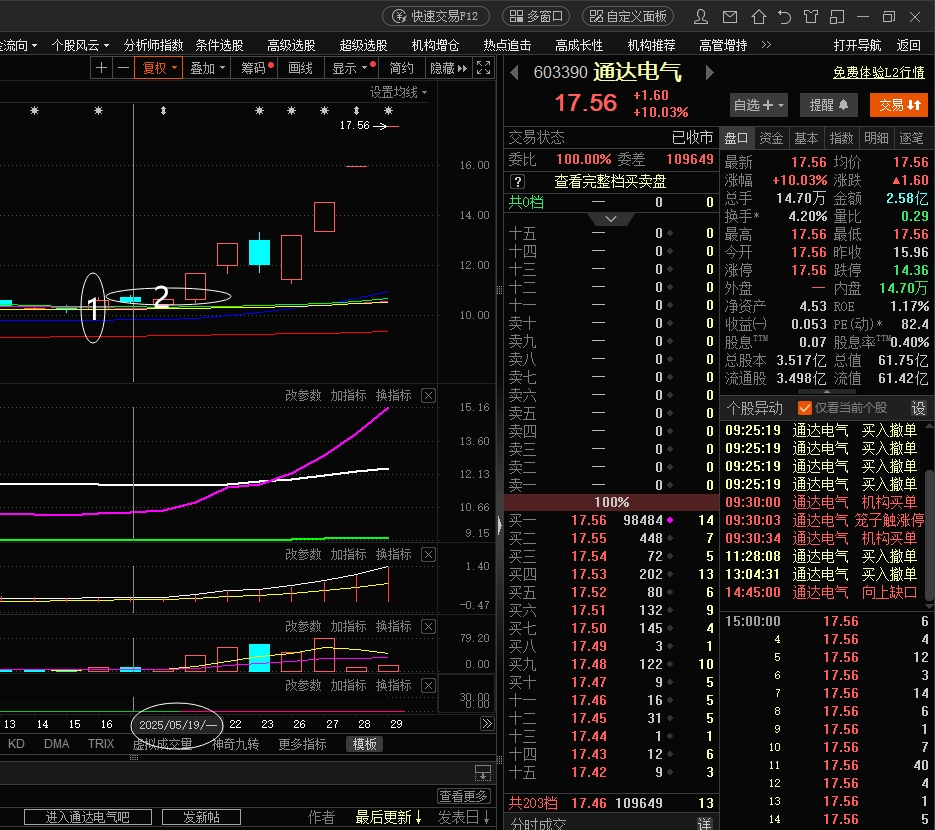Open 叠加 overlay dropdown
This screenshot has height=830, width=935.
click(207, 68)
